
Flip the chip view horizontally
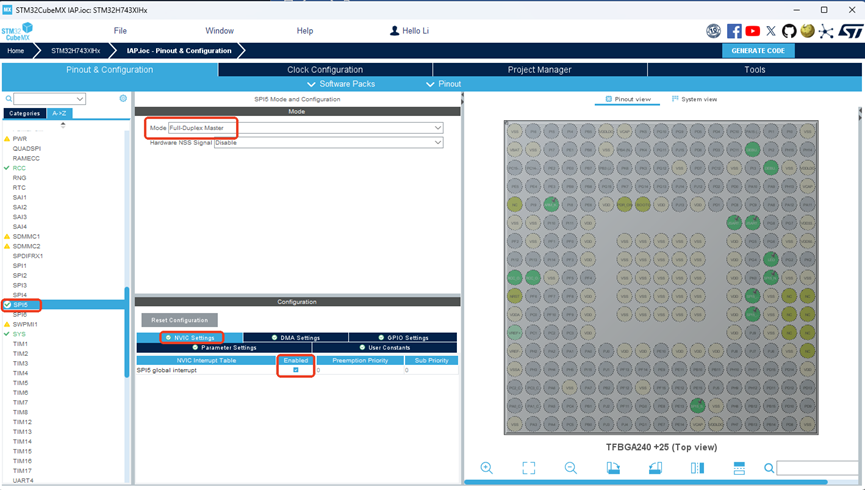point(697,468)
